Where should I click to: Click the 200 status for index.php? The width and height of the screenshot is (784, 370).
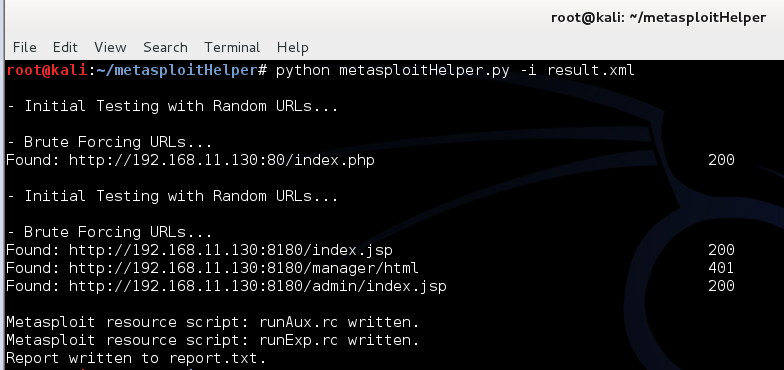pos(721,160)
